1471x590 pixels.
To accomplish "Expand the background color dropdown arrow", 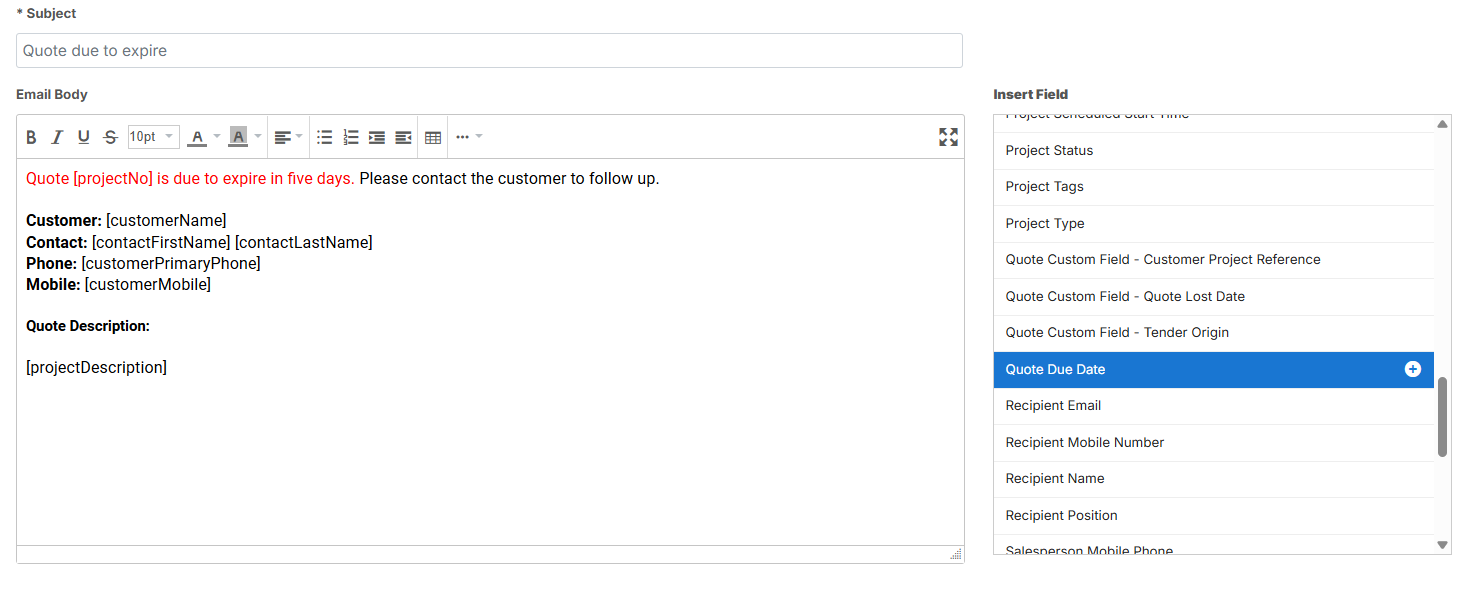I will 258,137.
